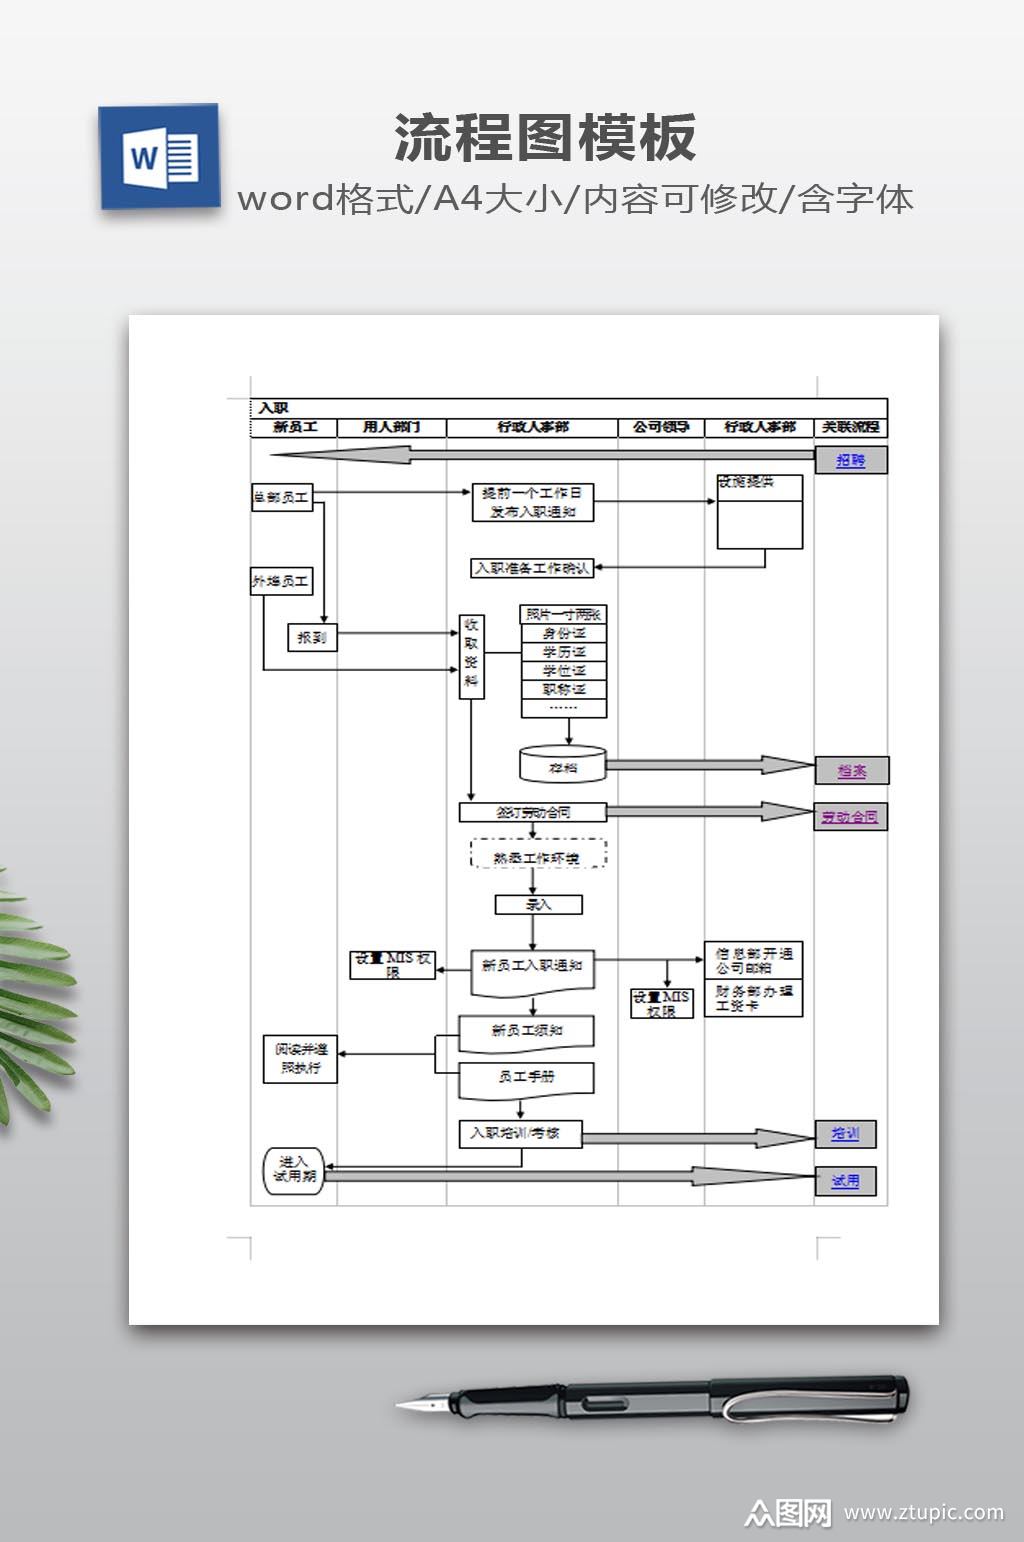
Task: Click the 进入试用期 rounded terminator shape
Action: pos(294,1169)
